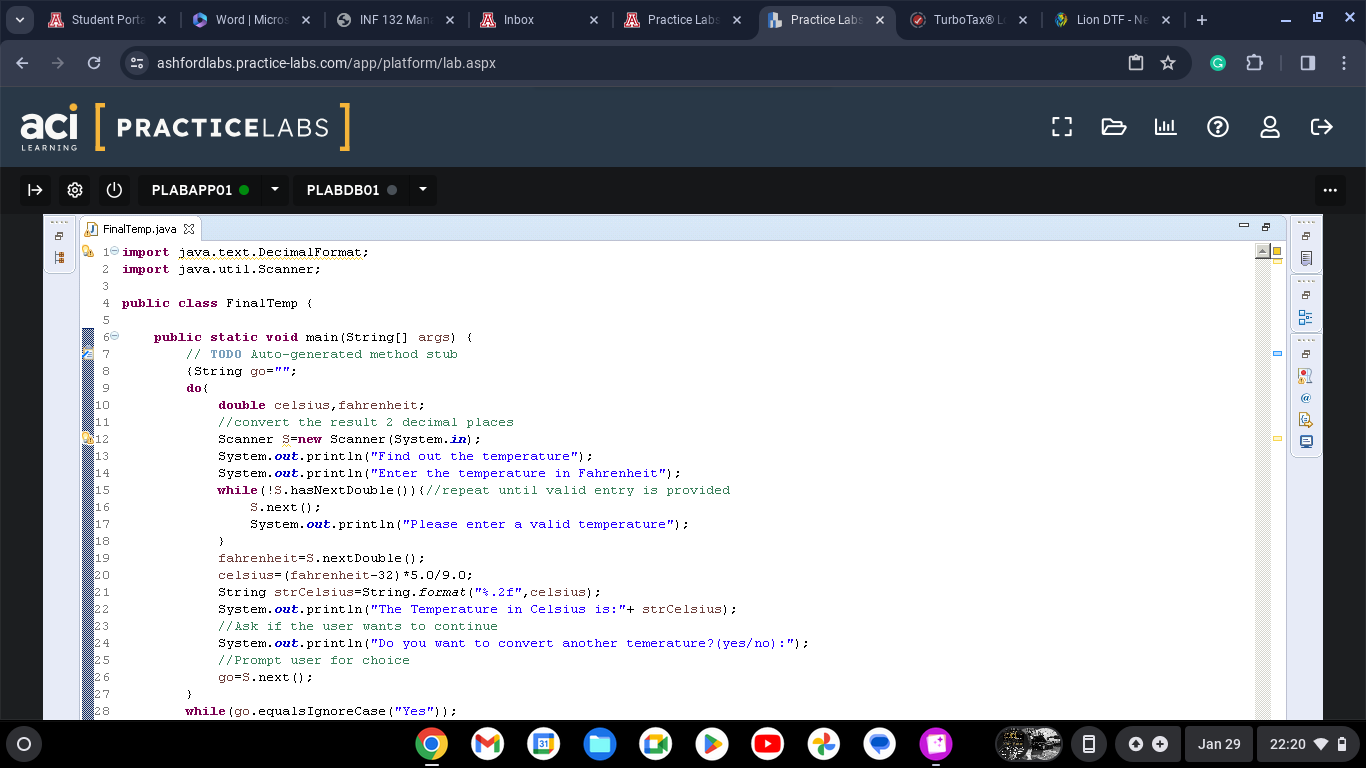Restore the middle right trim stack
The image size is (1366, 768).
pos(1306,295)
